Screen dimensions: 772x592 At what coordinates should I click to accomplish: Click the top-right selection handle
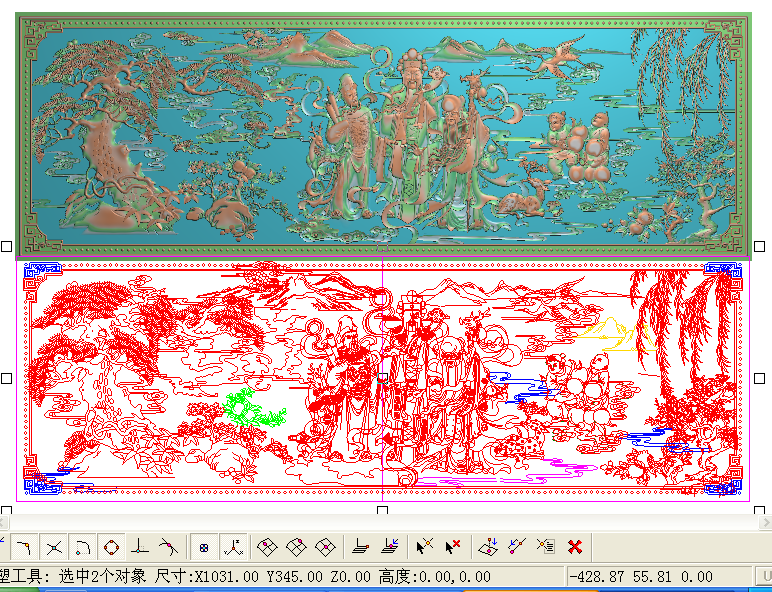click(759, 246)
